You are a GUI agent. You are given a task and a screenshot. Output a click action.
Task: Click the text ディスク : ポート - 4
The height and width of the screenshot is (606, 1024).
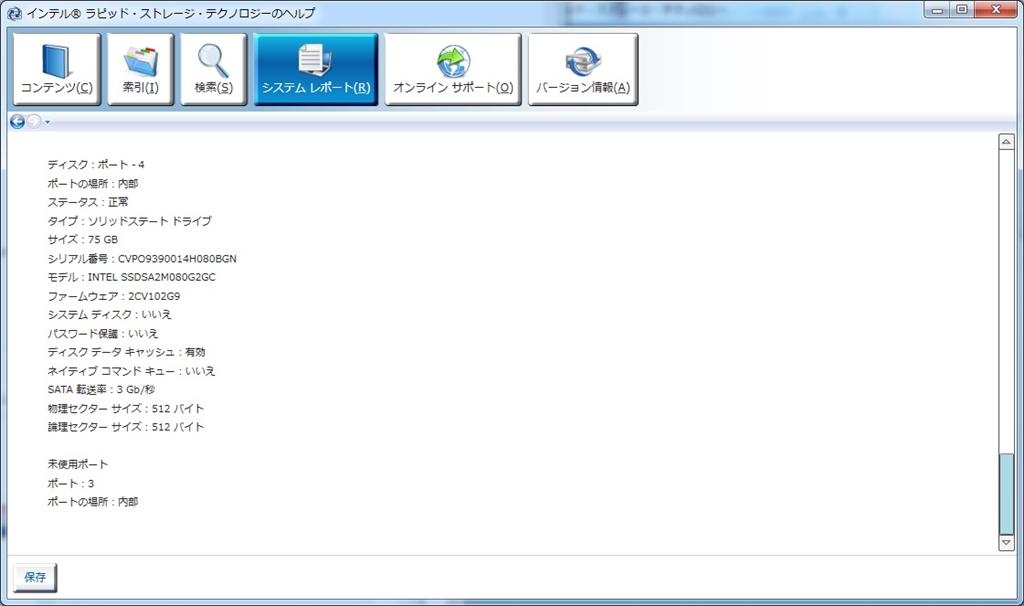pyautogui.click(x=96, y=165)
